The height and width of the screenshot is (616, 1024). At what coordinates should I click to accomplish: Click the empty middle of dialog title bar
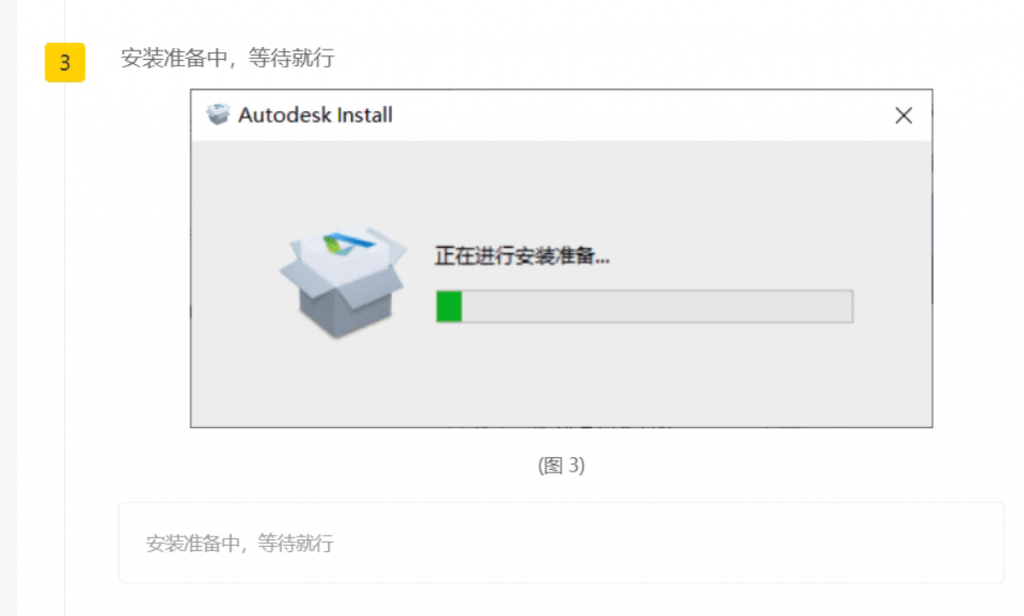[640, 116]
